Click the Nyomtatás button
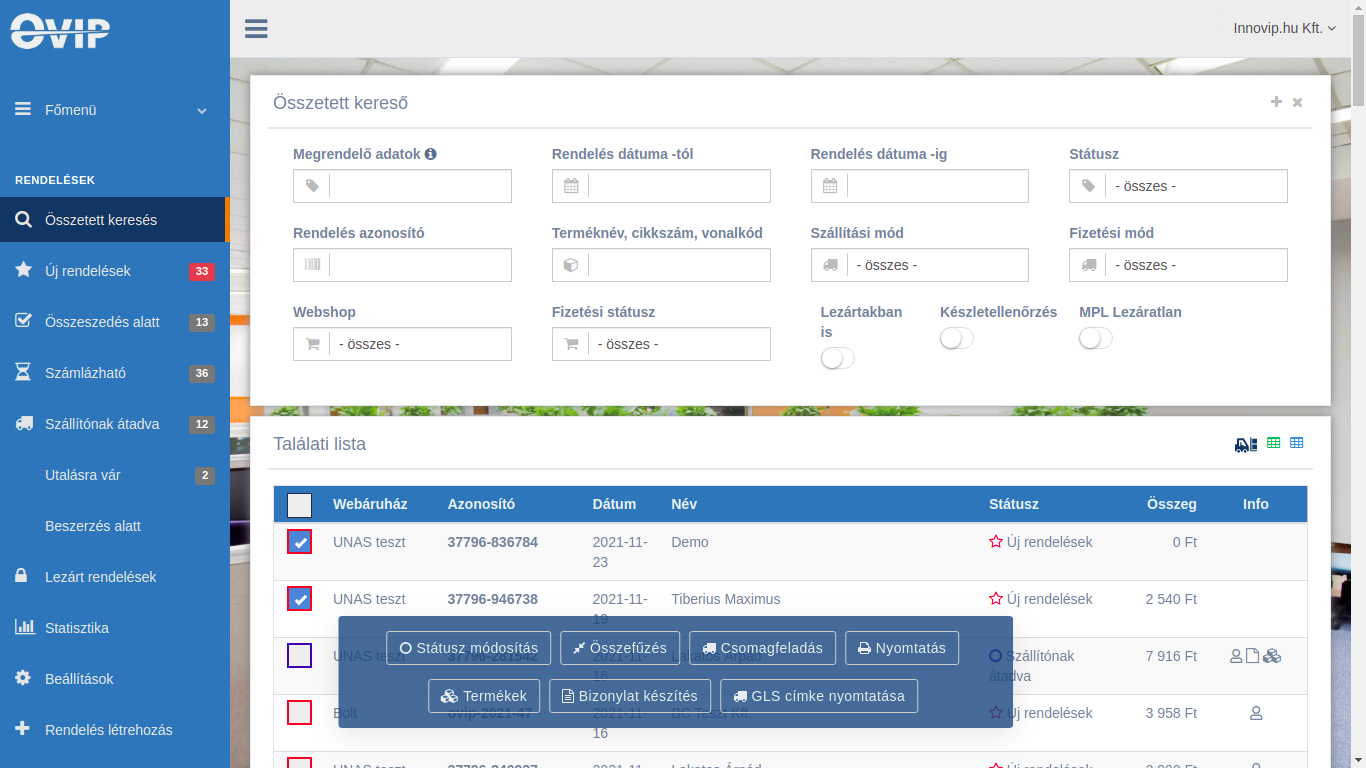The width and height of the screenshot is (1366, 768). [x=902, y=648]
